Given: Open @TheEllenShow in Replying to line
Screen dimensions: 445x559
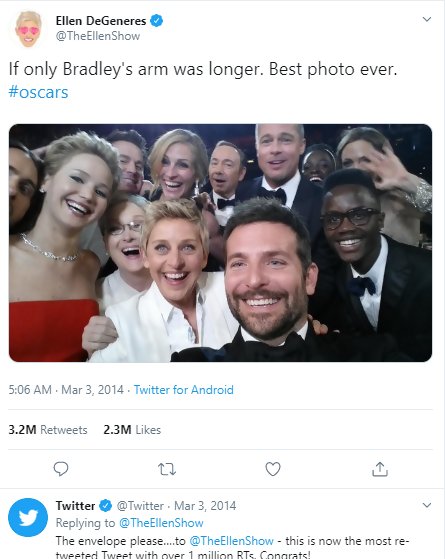Looking at the screenshot, I should [161, 523].
